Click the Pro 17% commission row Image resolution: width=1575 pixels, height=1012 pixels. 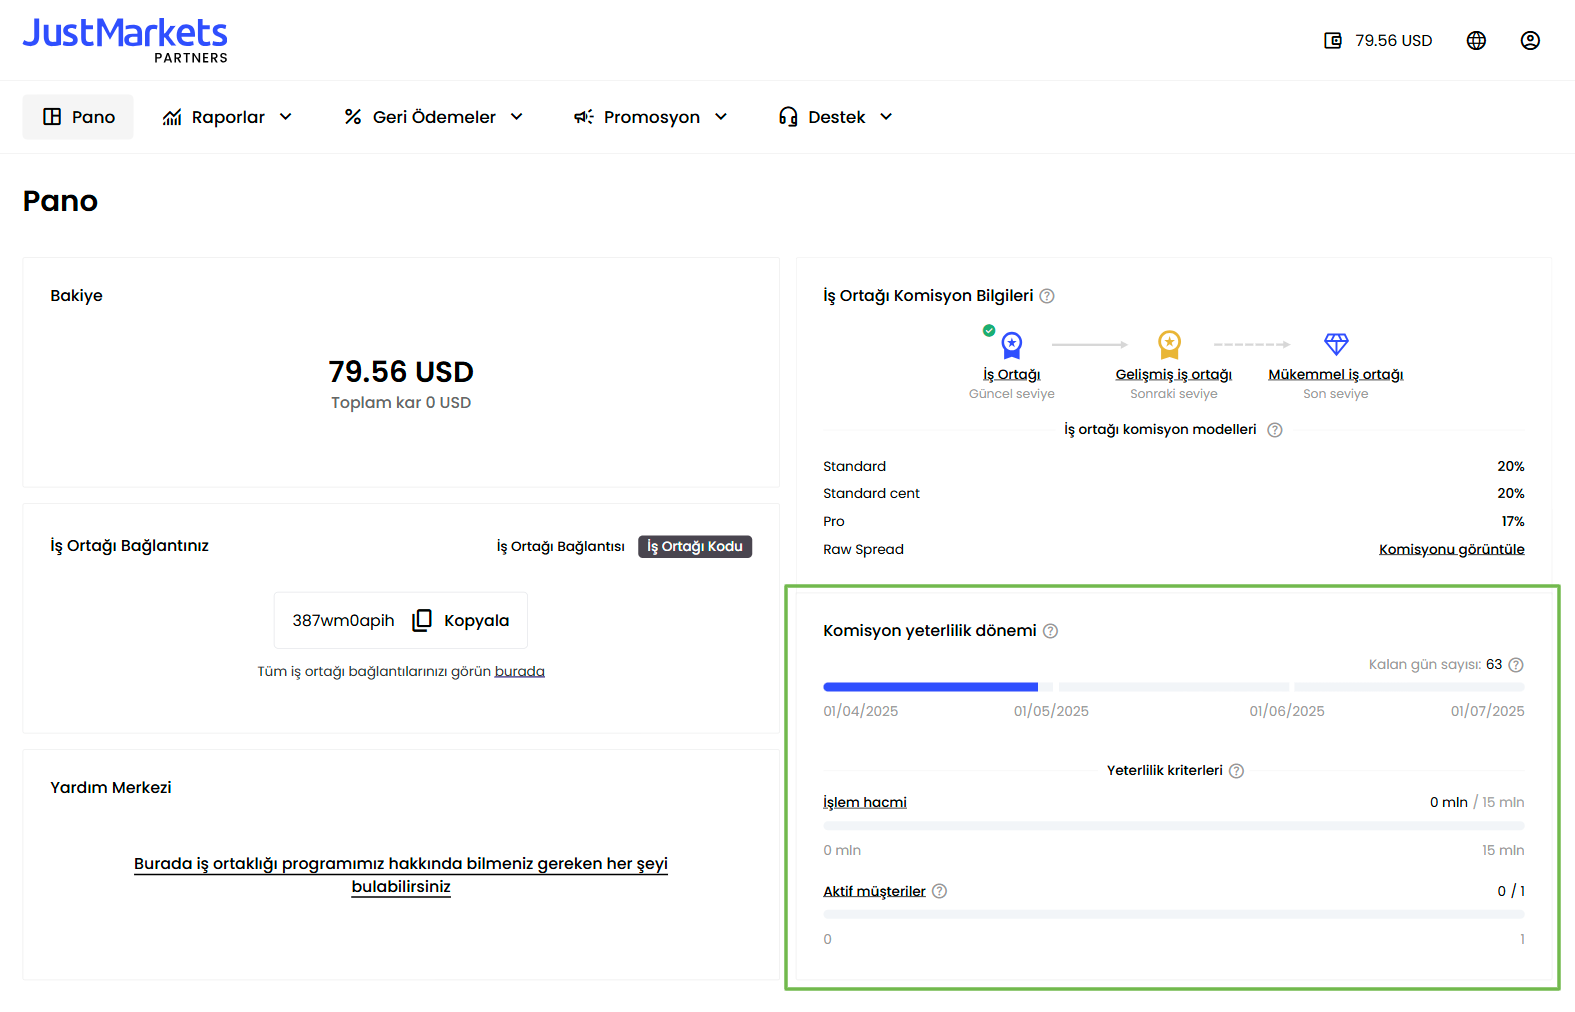pyautogui.click(x=1174, y=521)
